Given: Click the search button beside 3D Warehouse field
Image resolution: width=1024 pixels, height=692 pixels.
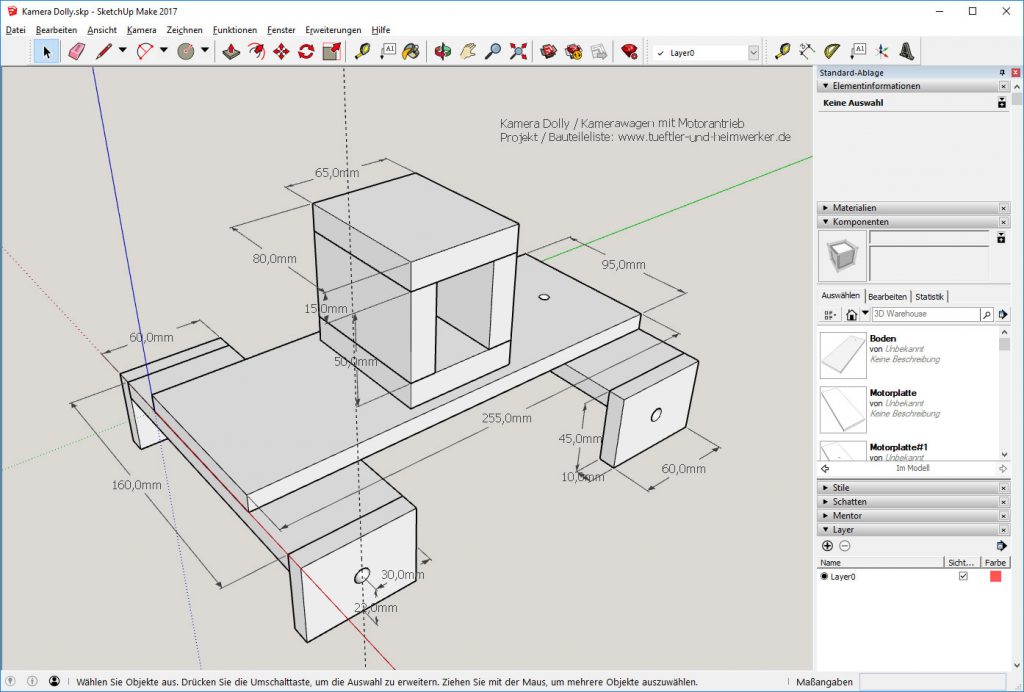Looking at the screenshot, I should 986,314.
